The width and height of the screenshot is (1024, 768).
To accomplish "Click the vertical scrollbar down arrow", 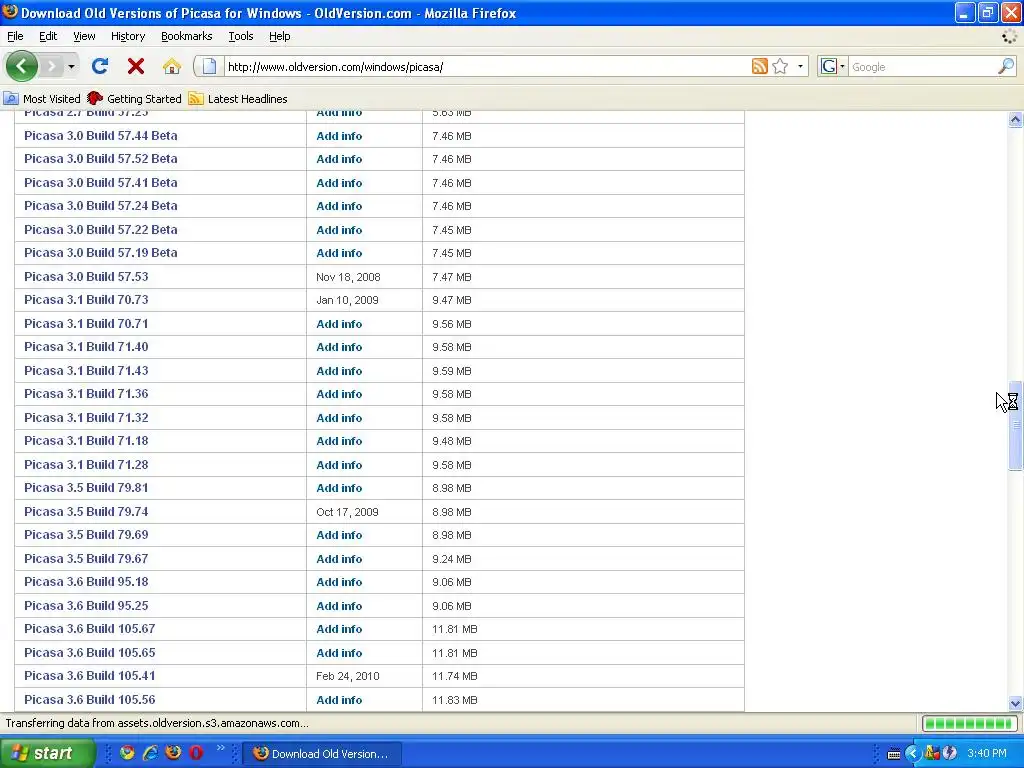I will [1015, 703].
